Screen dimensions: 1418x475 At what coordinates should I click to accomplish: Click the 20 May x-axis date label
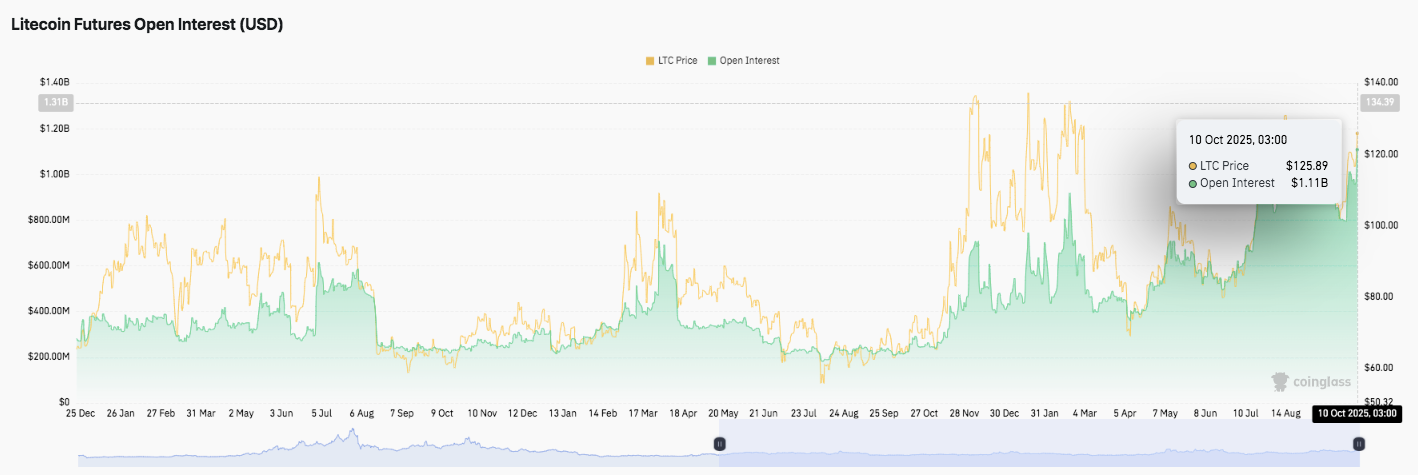point(722,413)
